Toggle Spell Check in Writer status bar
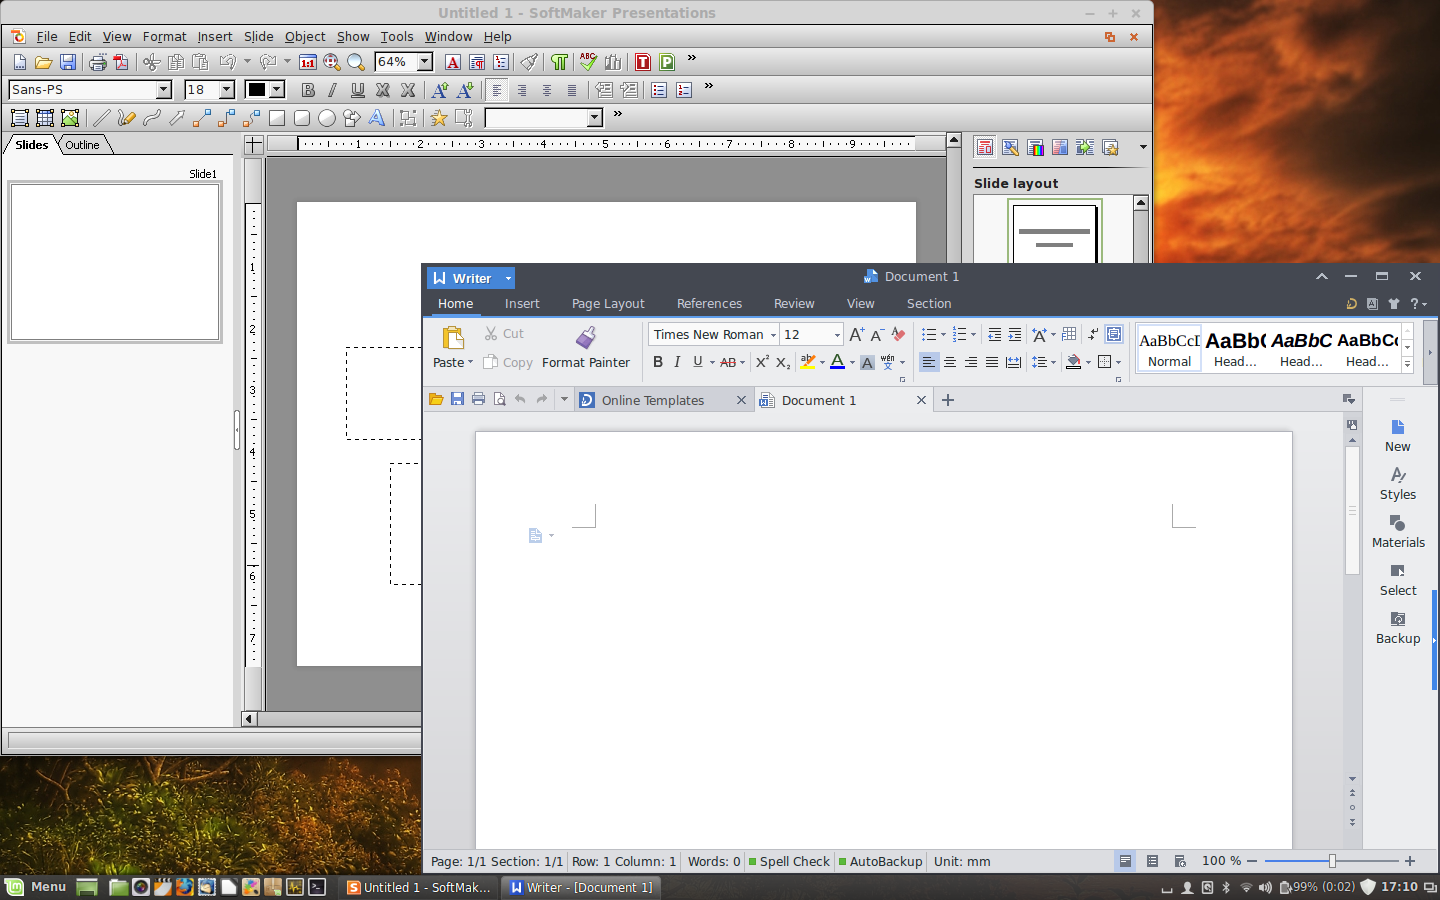 (789, 861)
